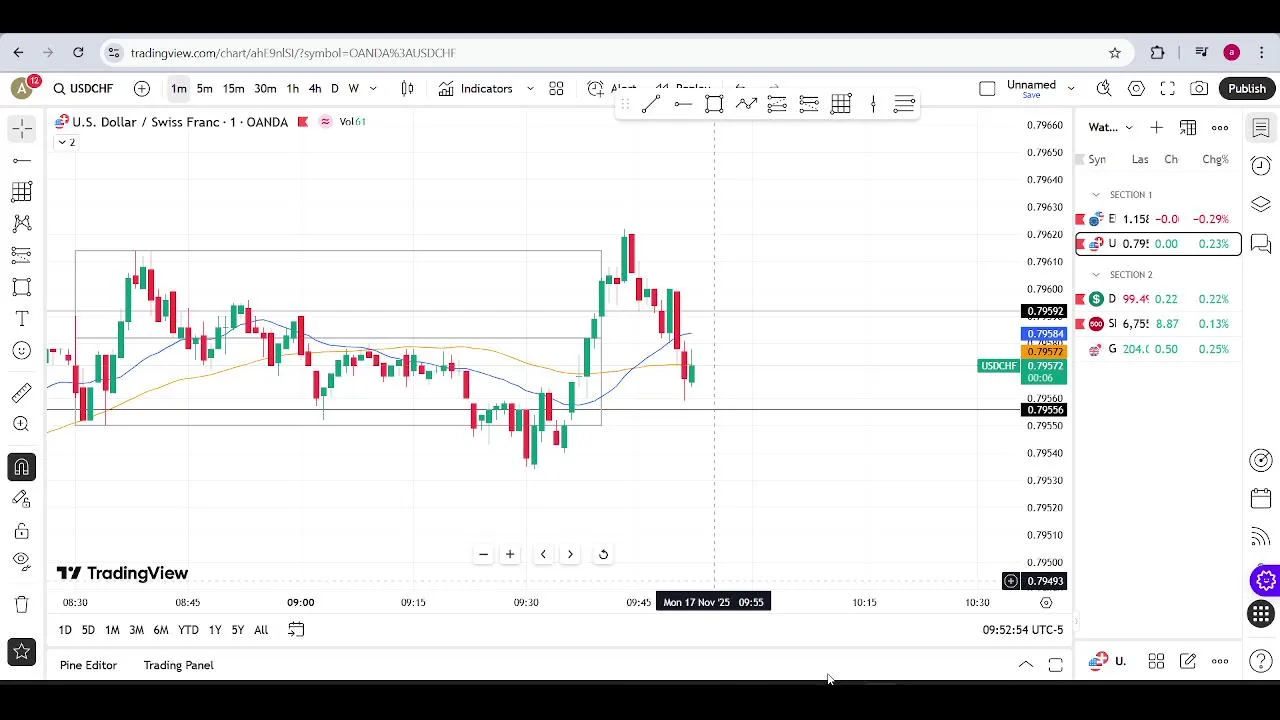The width and height of the screenshot is (1280, 720).
Task: Enter fullscreen mode
Action: pos(1167,89)
